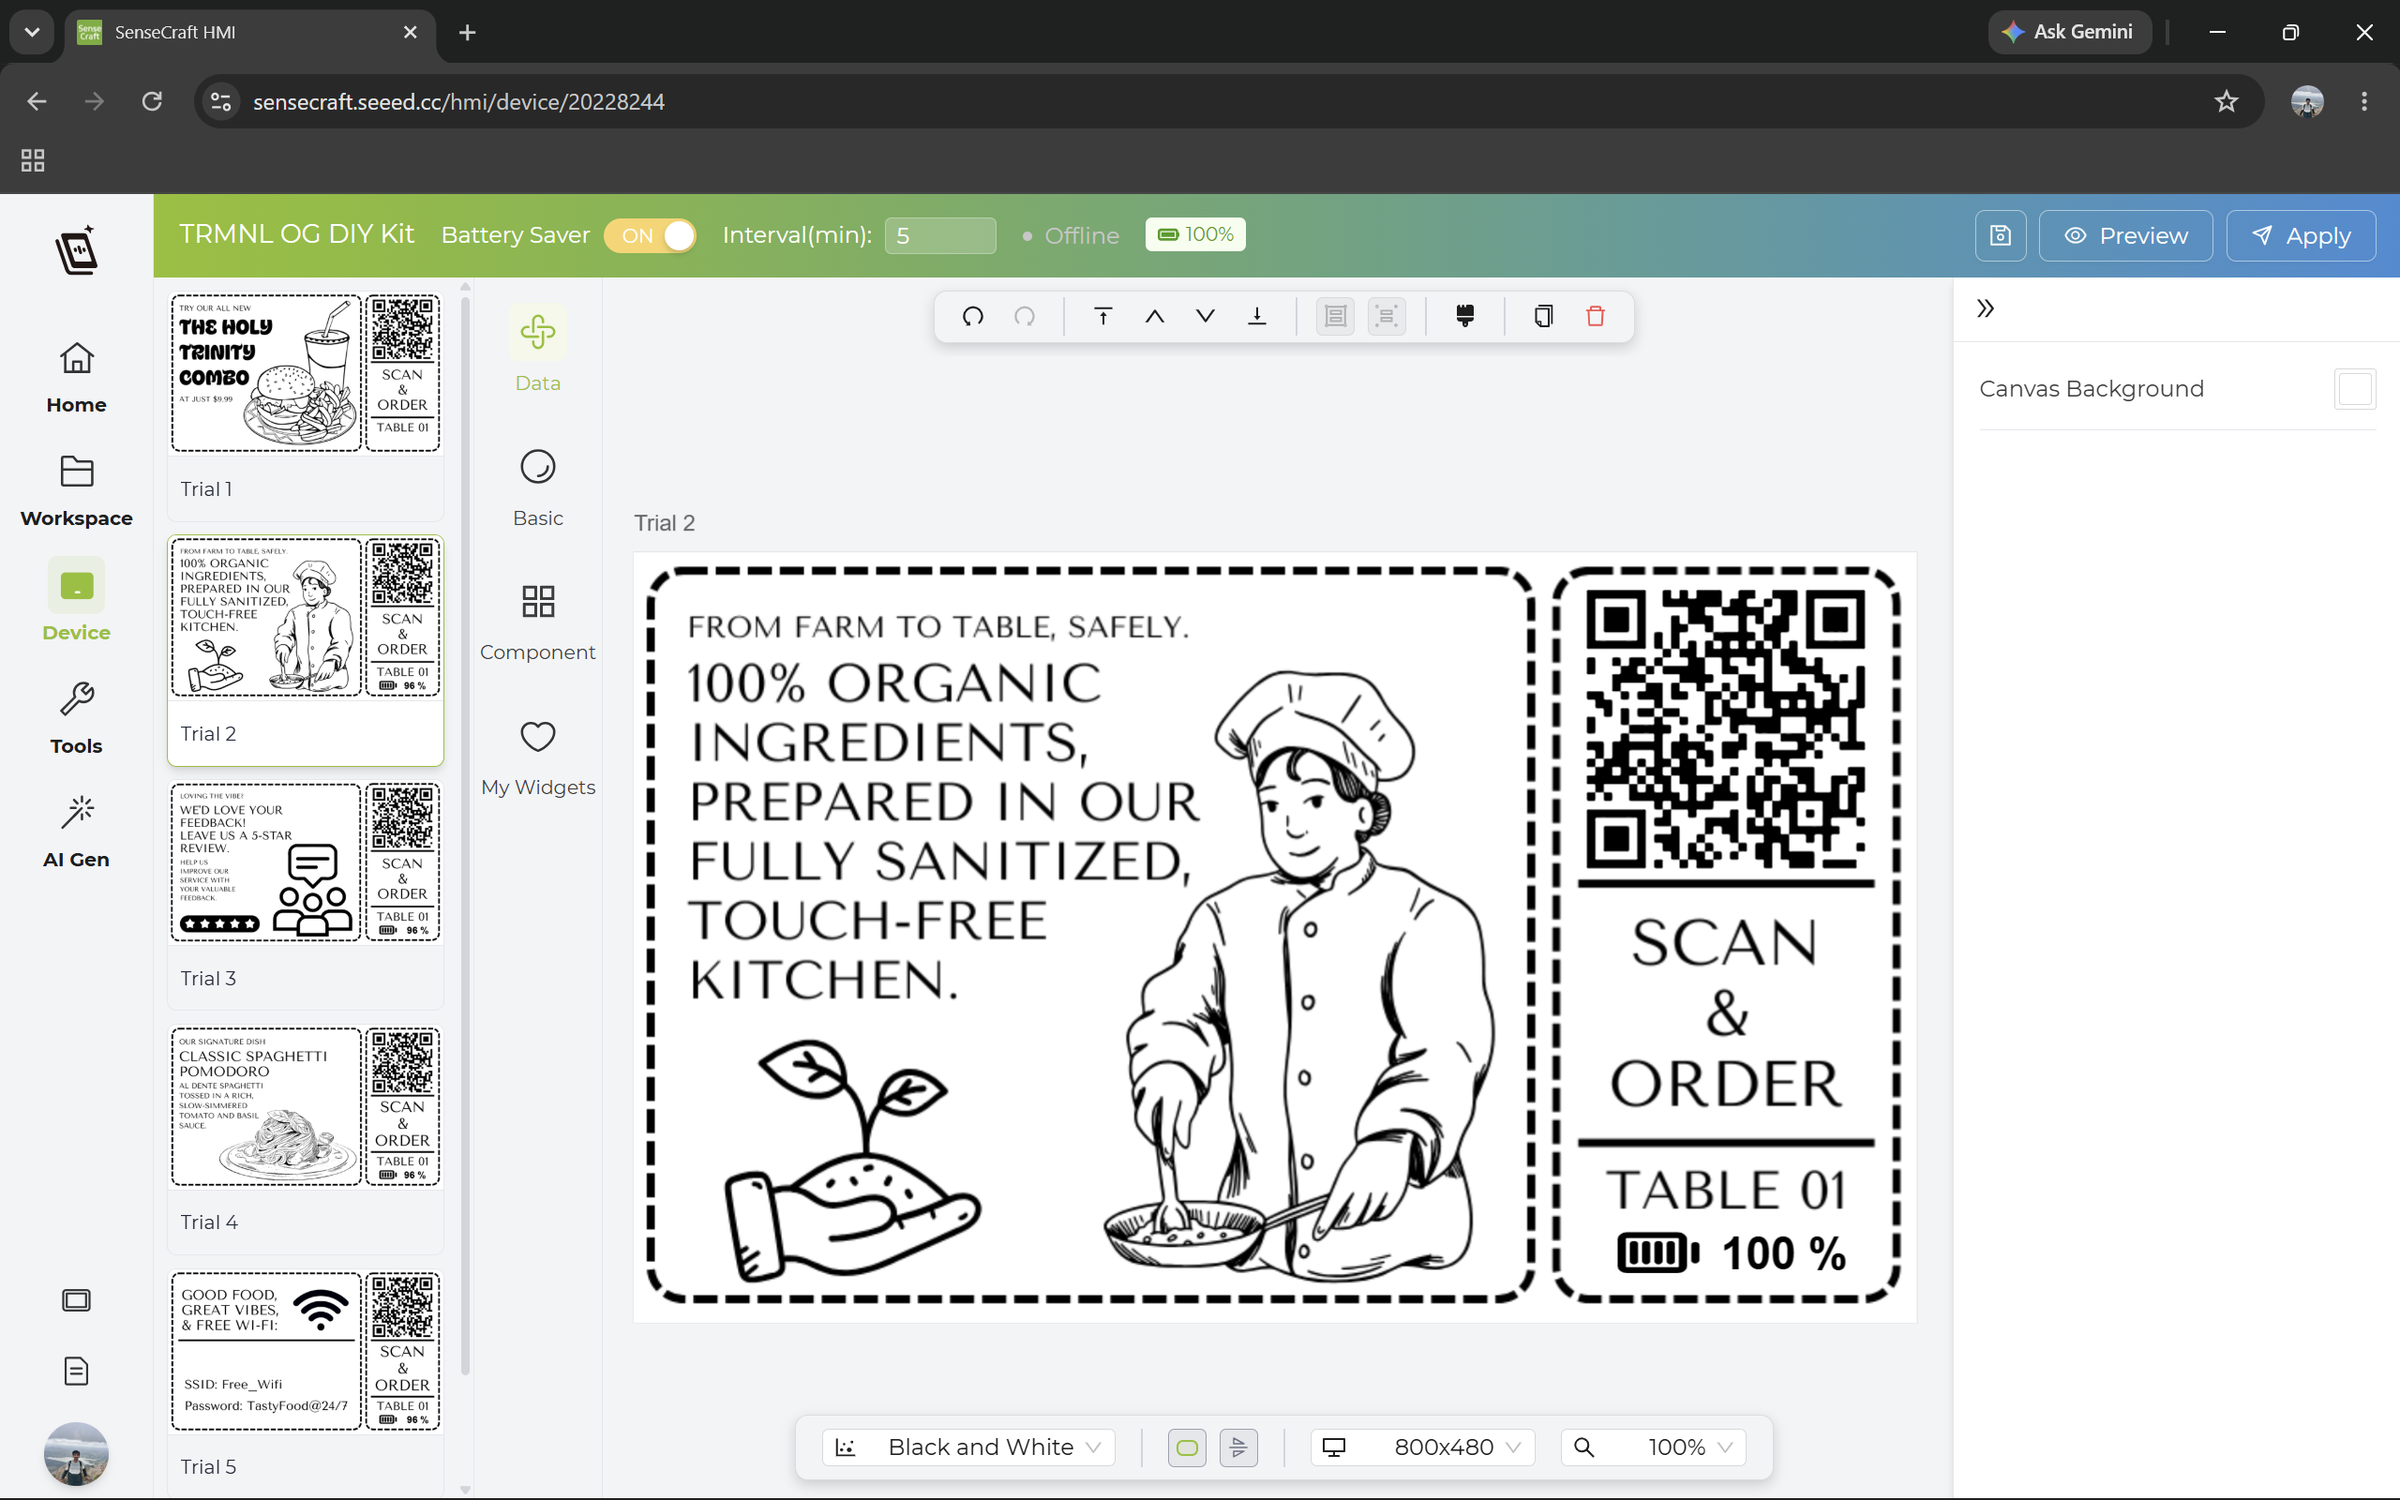This screenshot has height=1500, width=2400.
Task: Click the group elements icon
Action: (1335, 316)
